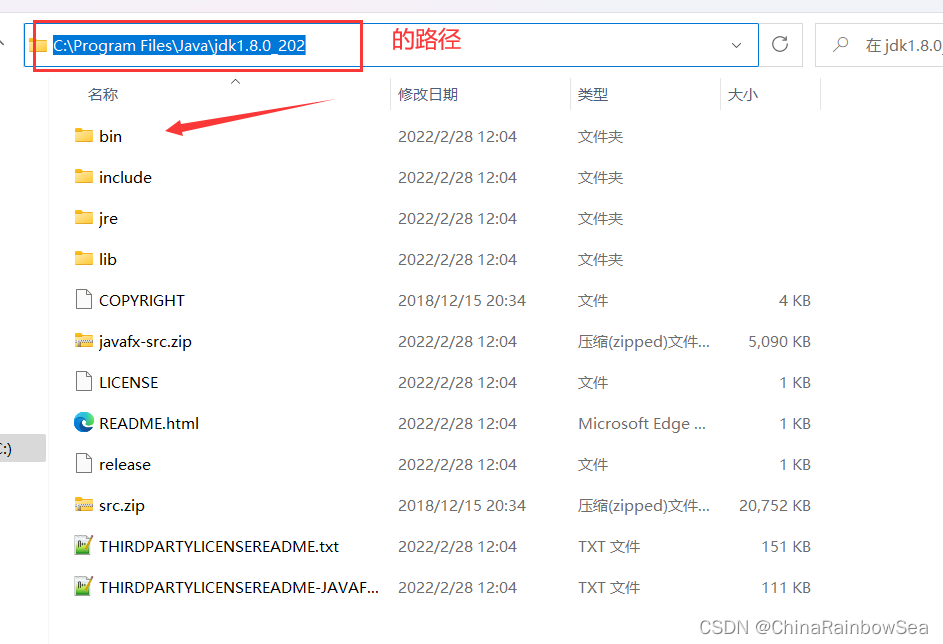Sort by 类型 column header
Image resolution: width=943 pixels, height=644 pixels.
tap(592, 94)
